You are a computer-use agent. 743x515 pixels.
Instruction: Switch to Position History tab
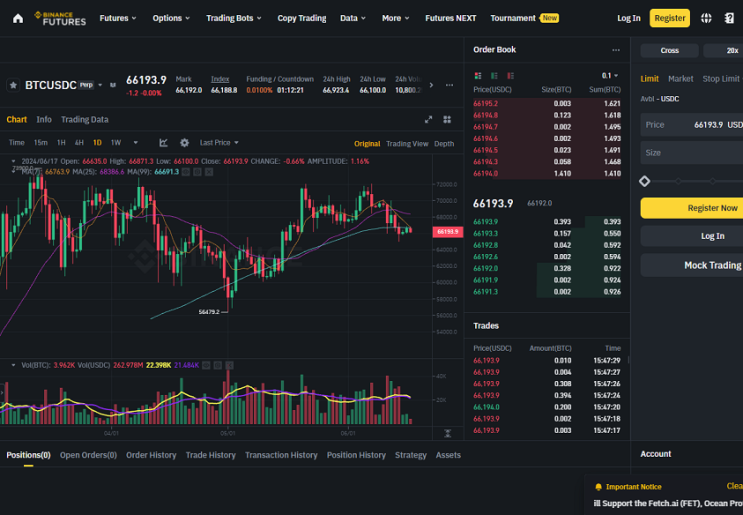[x=356, y=455]
